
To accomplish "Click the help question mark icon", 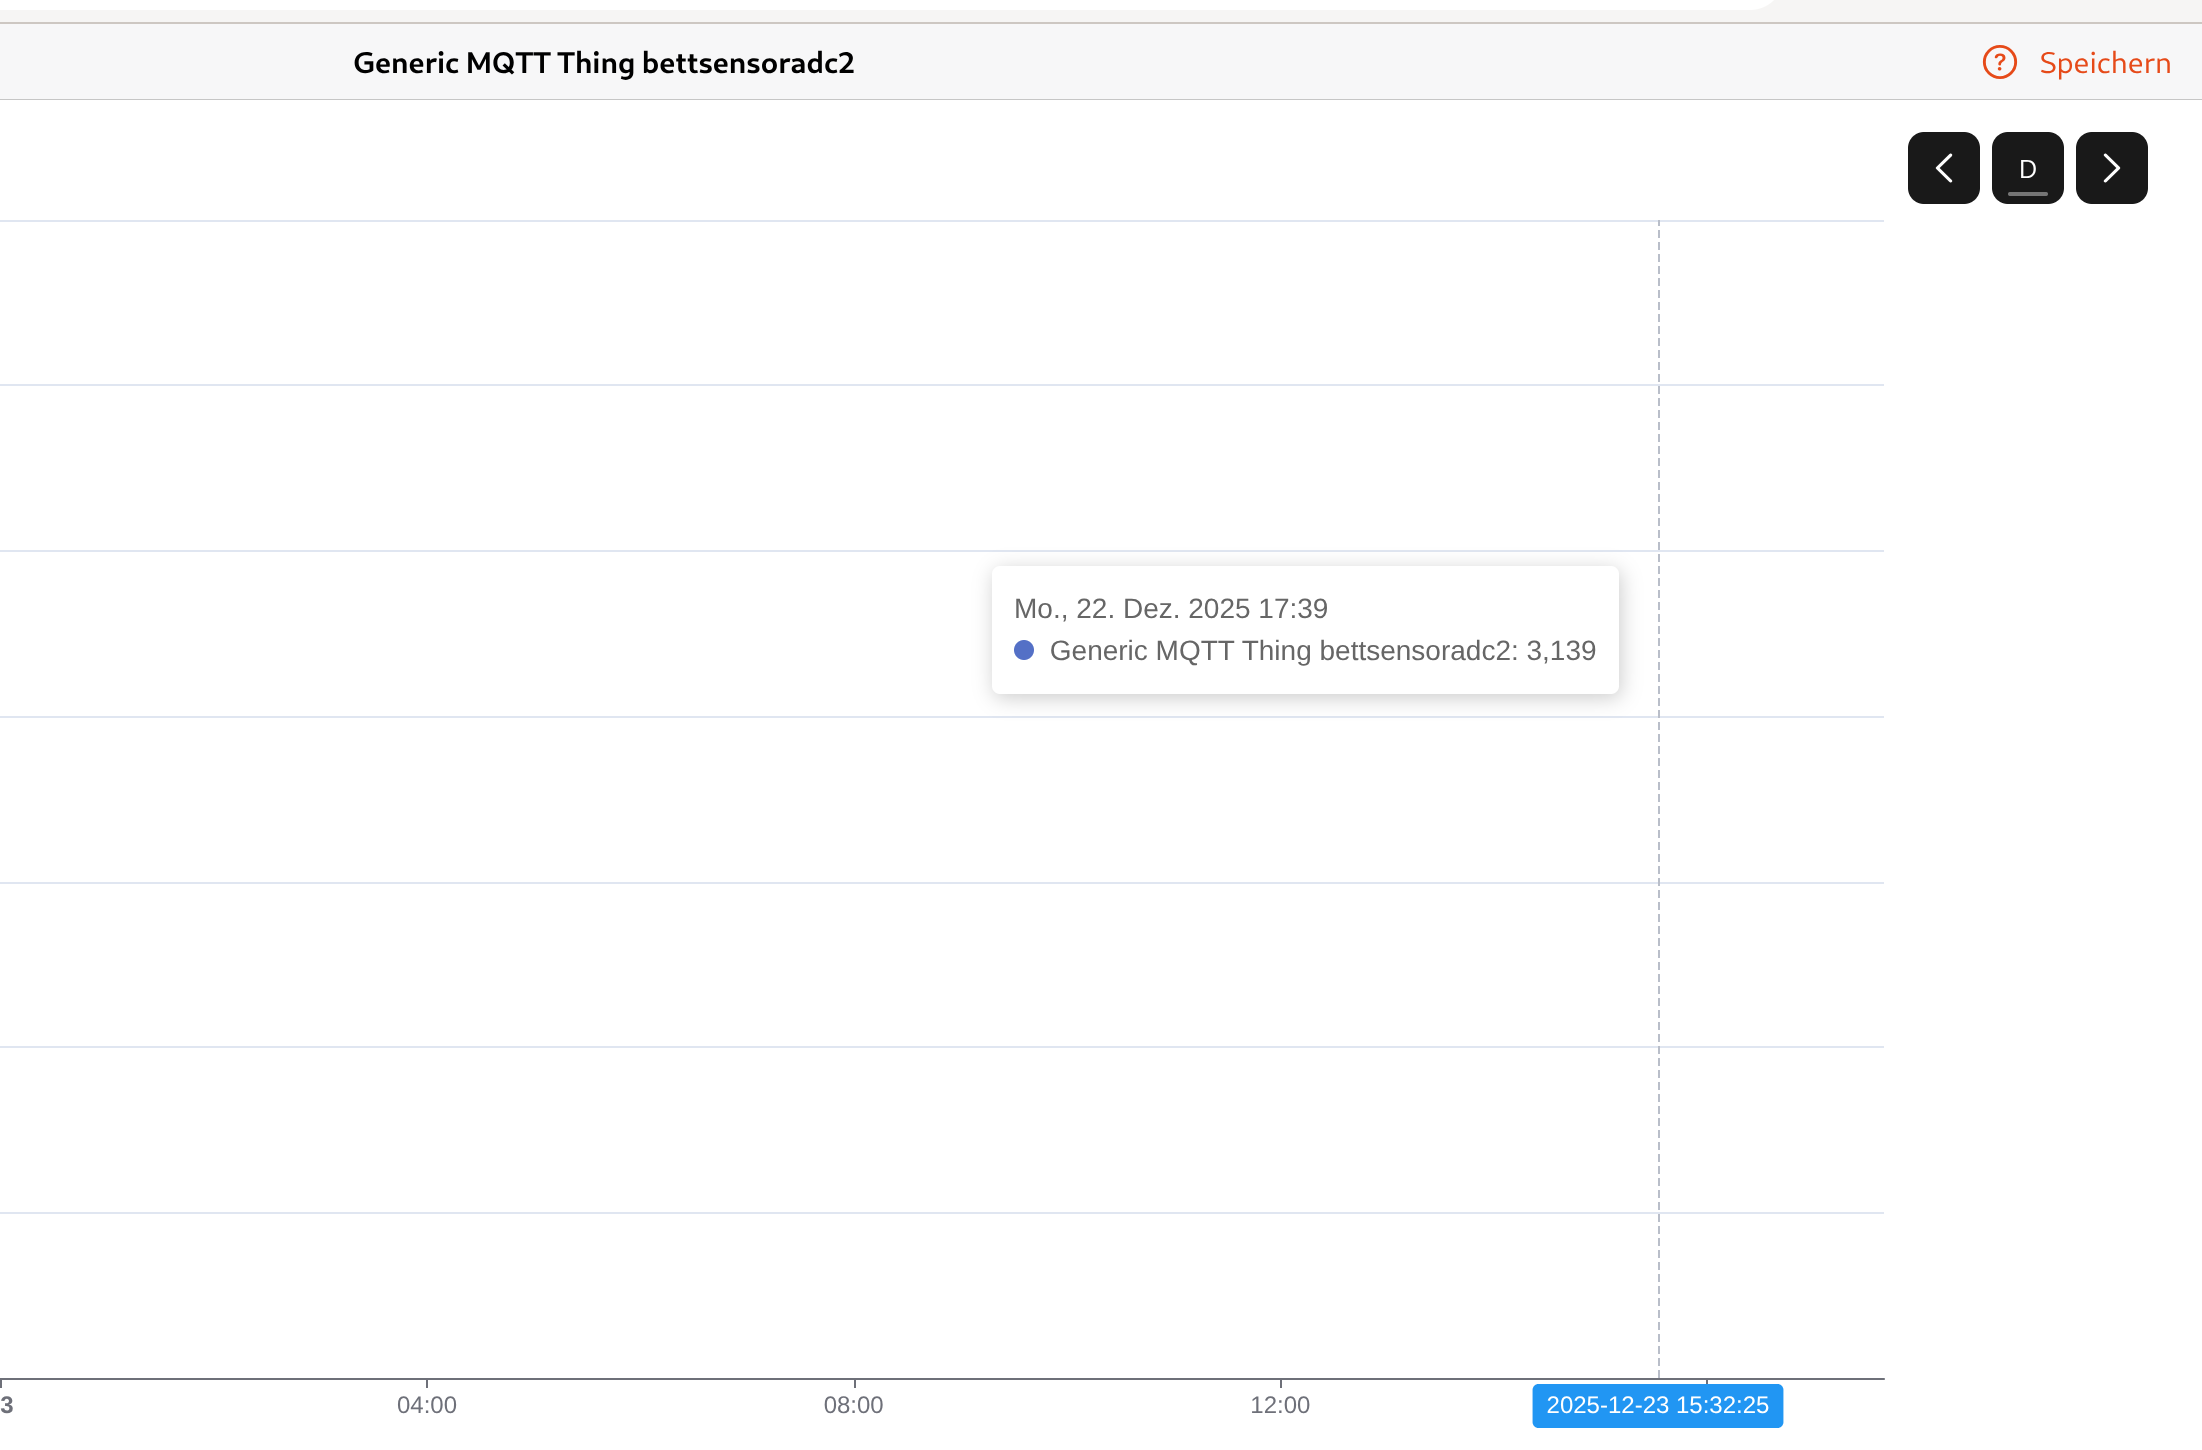I will 1999,63.
